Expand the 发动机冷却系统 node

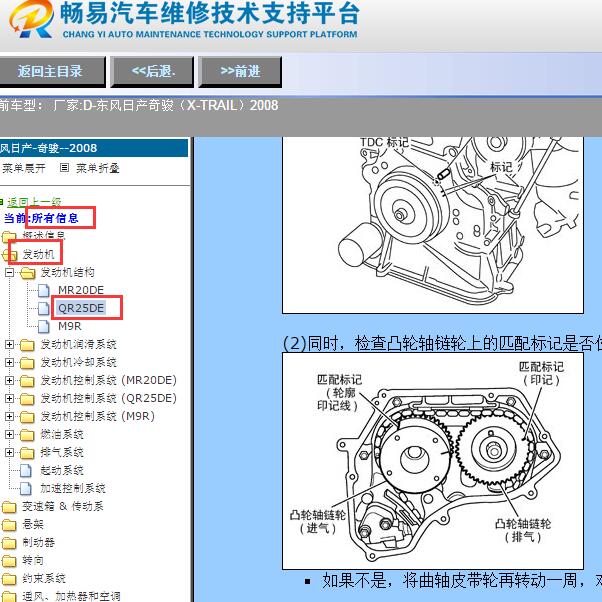pos(9,362)
